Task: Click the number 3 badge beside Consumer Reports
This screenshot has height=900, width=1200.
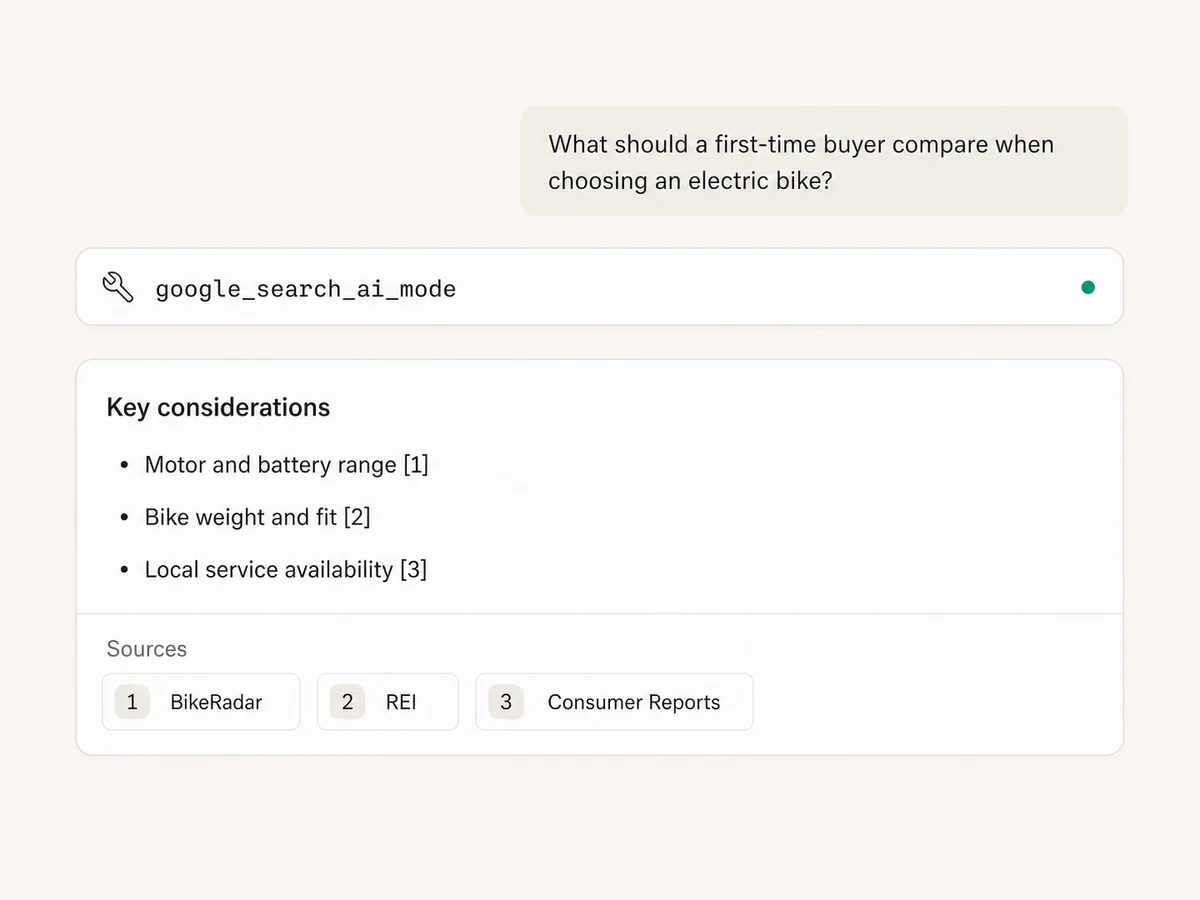Action: [x=506, y=702]
